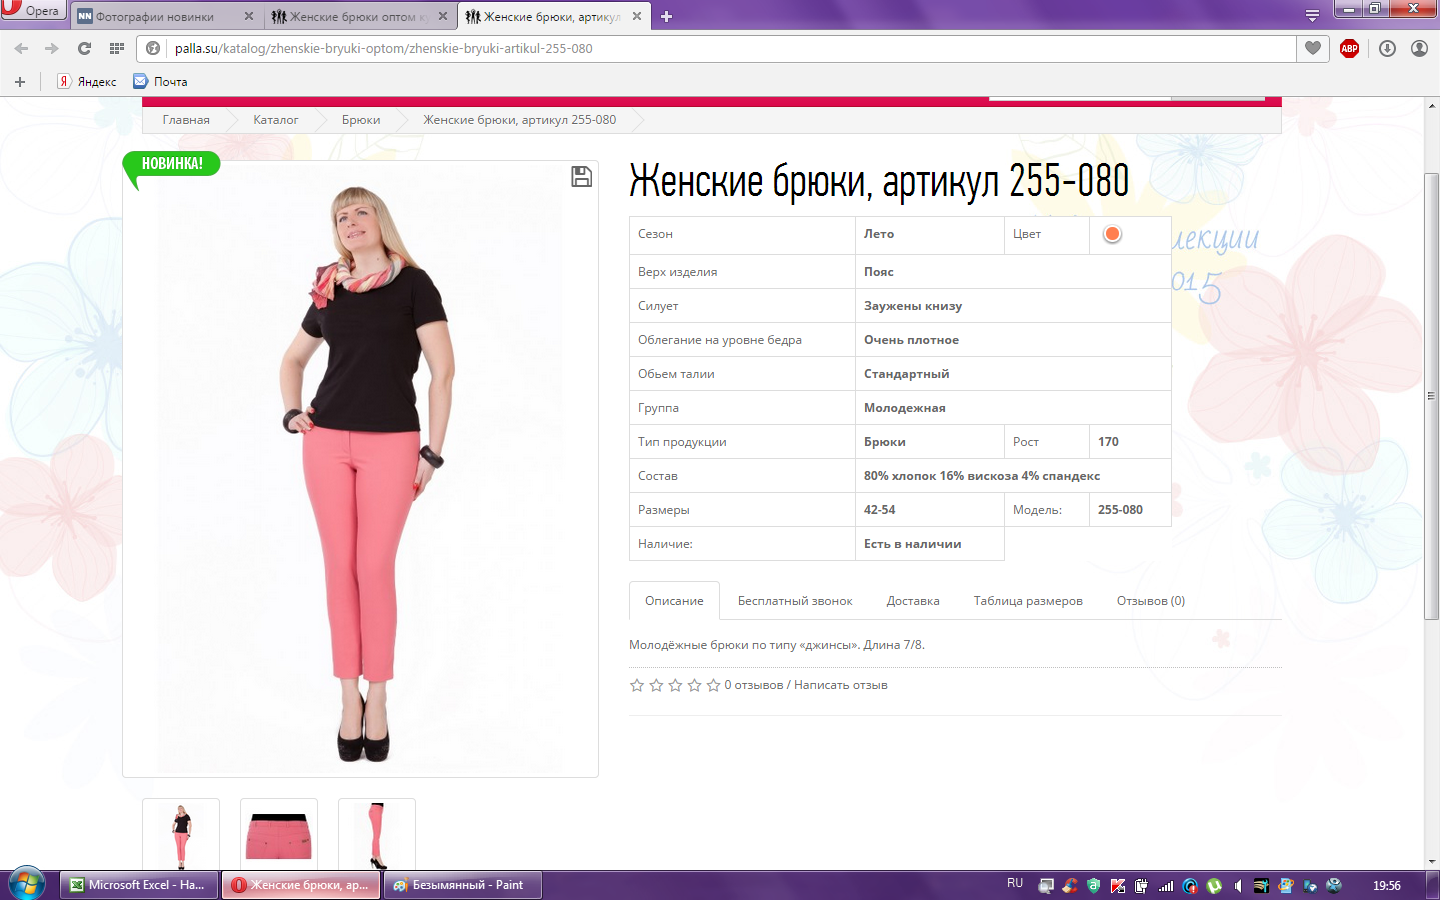Open the Adblock Plus extension
1440x900 pixels.
(1349, 48)
